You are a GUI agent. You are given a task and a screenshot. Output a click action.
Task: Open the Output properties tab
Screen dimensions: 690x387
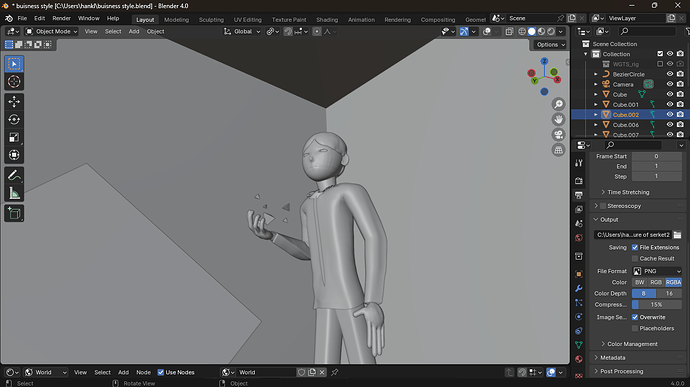click(x=579, y=195)
